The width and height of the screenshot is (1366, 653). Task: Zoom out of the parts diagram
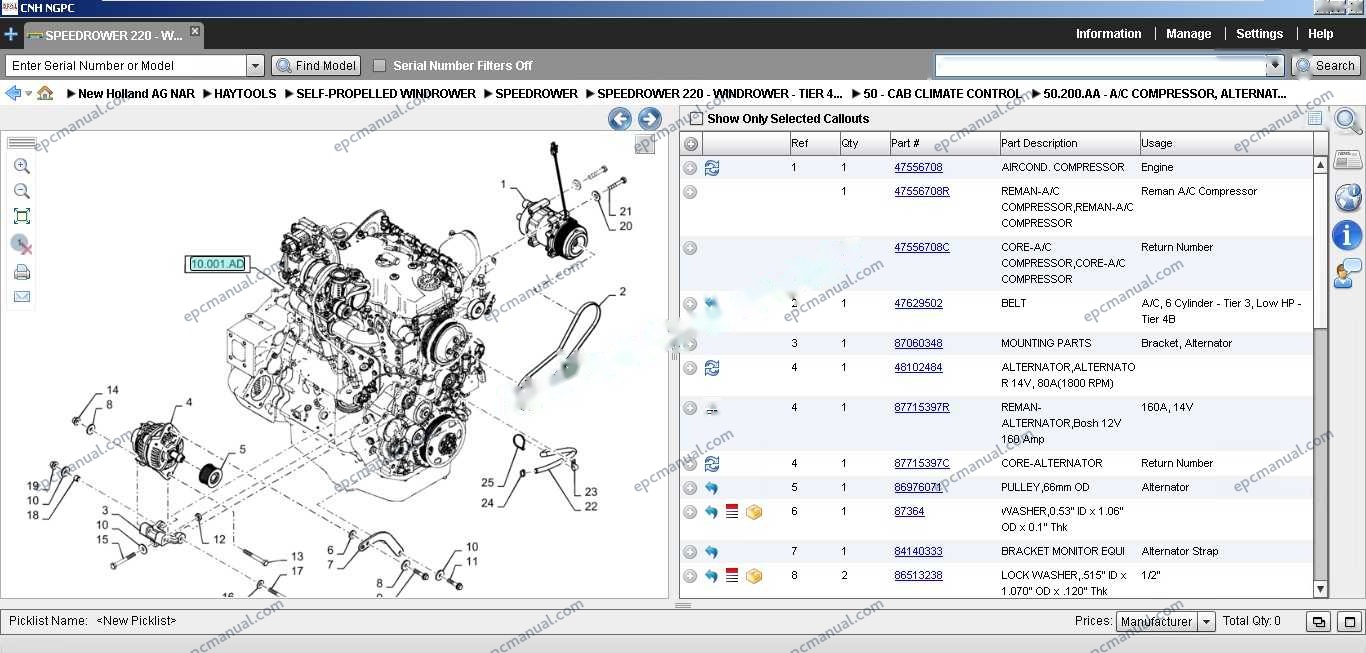coord(21,191)
